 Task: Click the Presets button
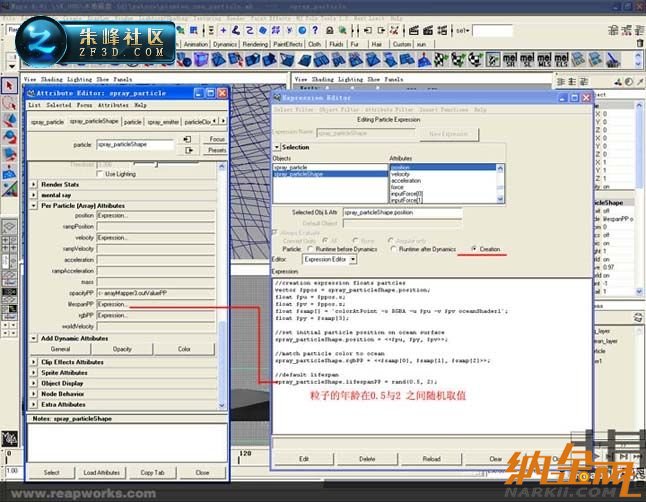click(x=215, y=150)
